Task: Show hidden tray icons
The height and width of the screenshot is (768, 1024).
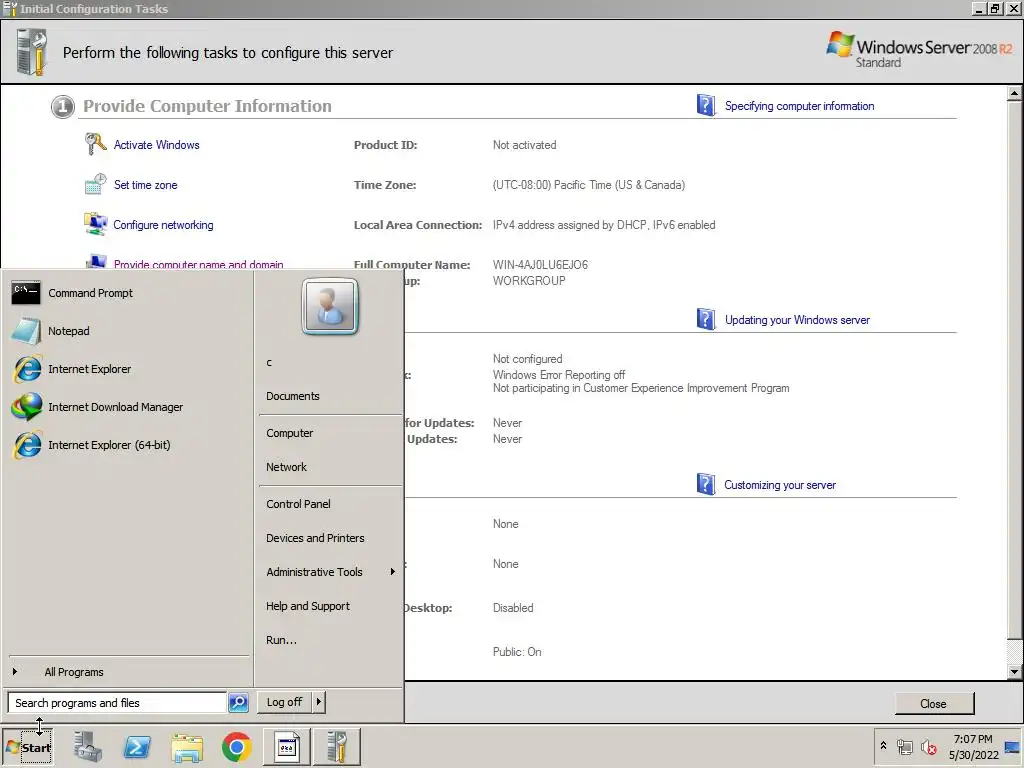Action: pyautogui.click(x=883, y=746)
